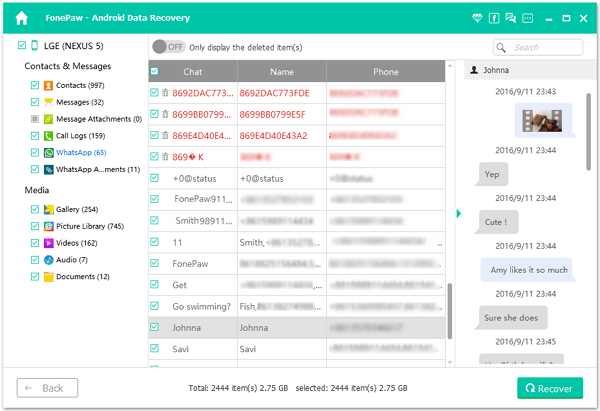Click the search magnifier icon
This screenshot has width=600, height=411.
[x=501, y=47]
